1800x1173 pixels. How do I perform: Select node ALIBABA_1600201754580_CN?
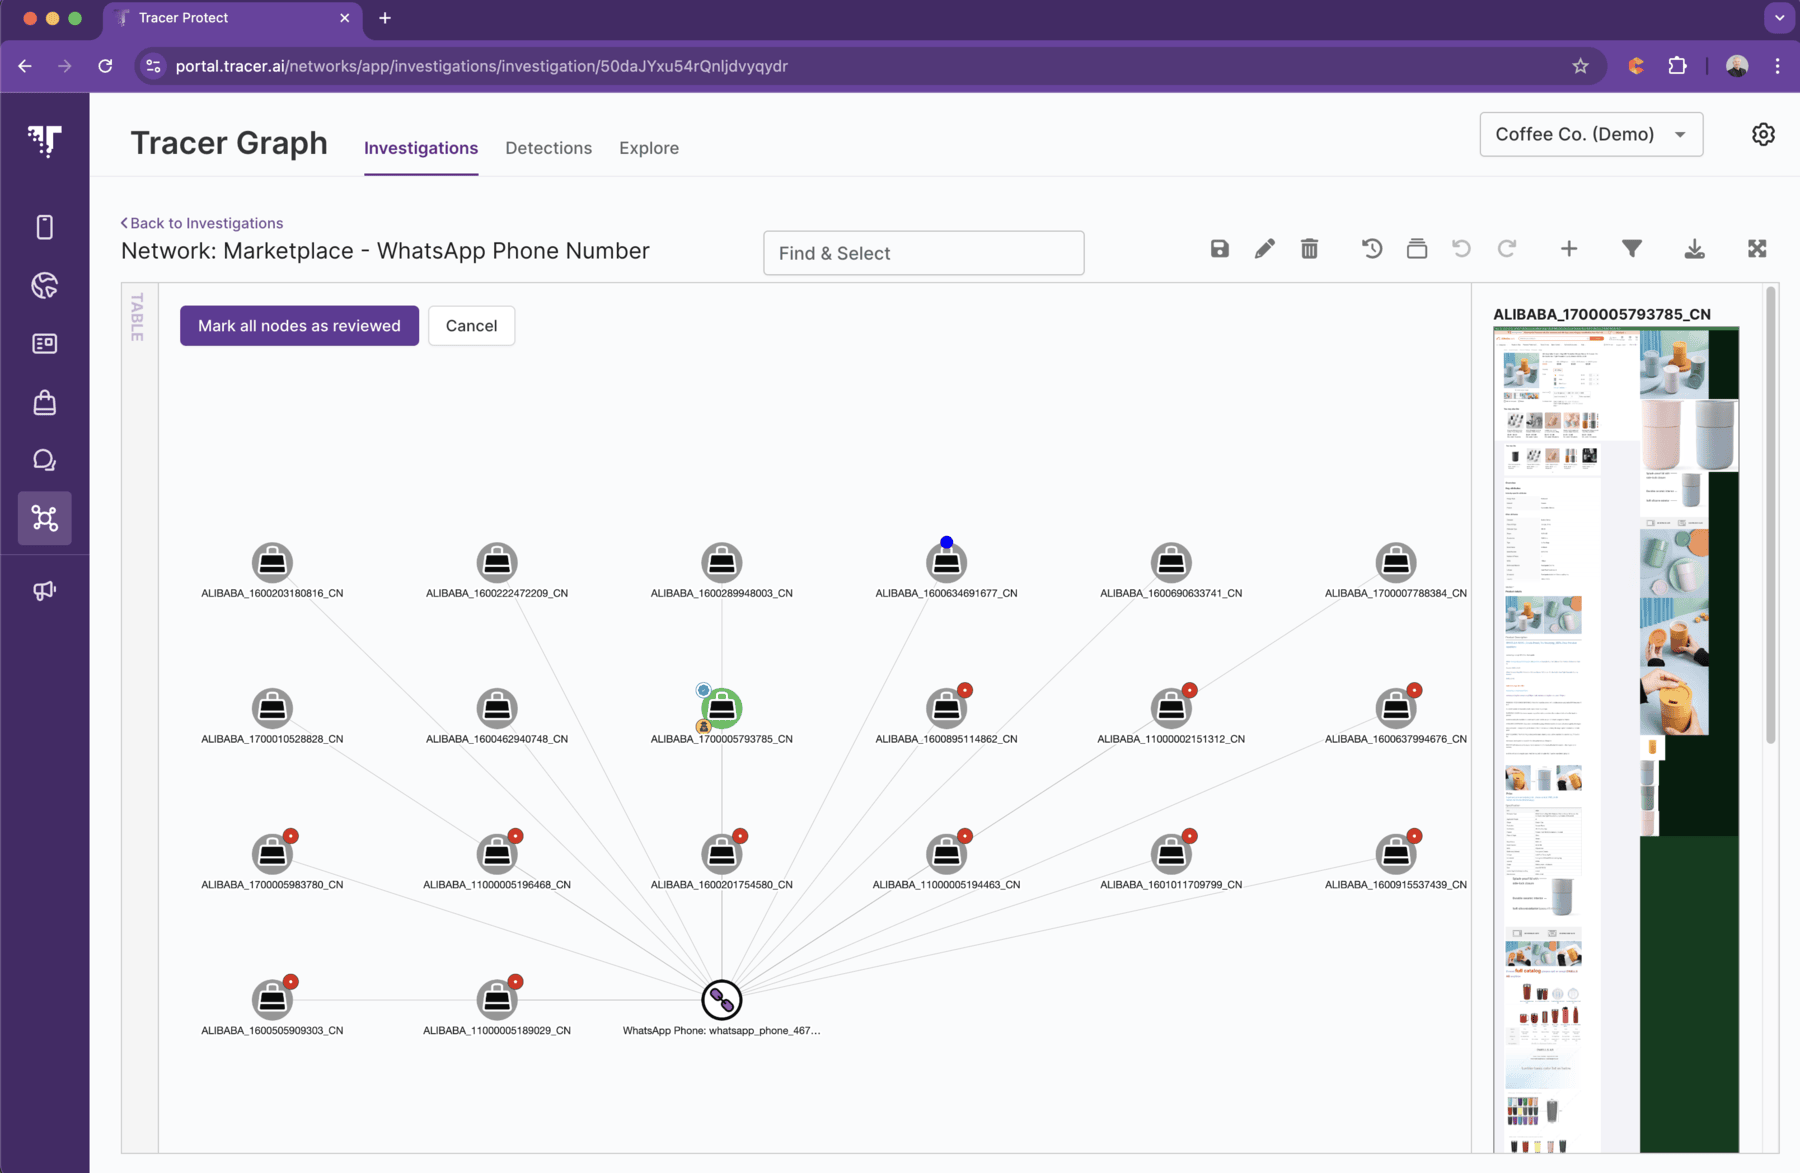click(722, 854)
